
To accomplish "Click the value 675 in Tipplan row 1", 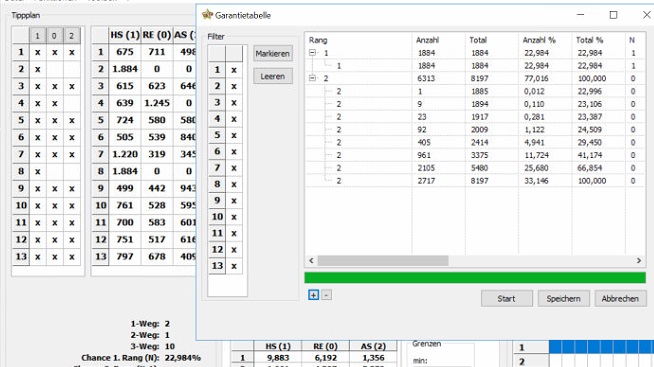I will tap(125, 52).
